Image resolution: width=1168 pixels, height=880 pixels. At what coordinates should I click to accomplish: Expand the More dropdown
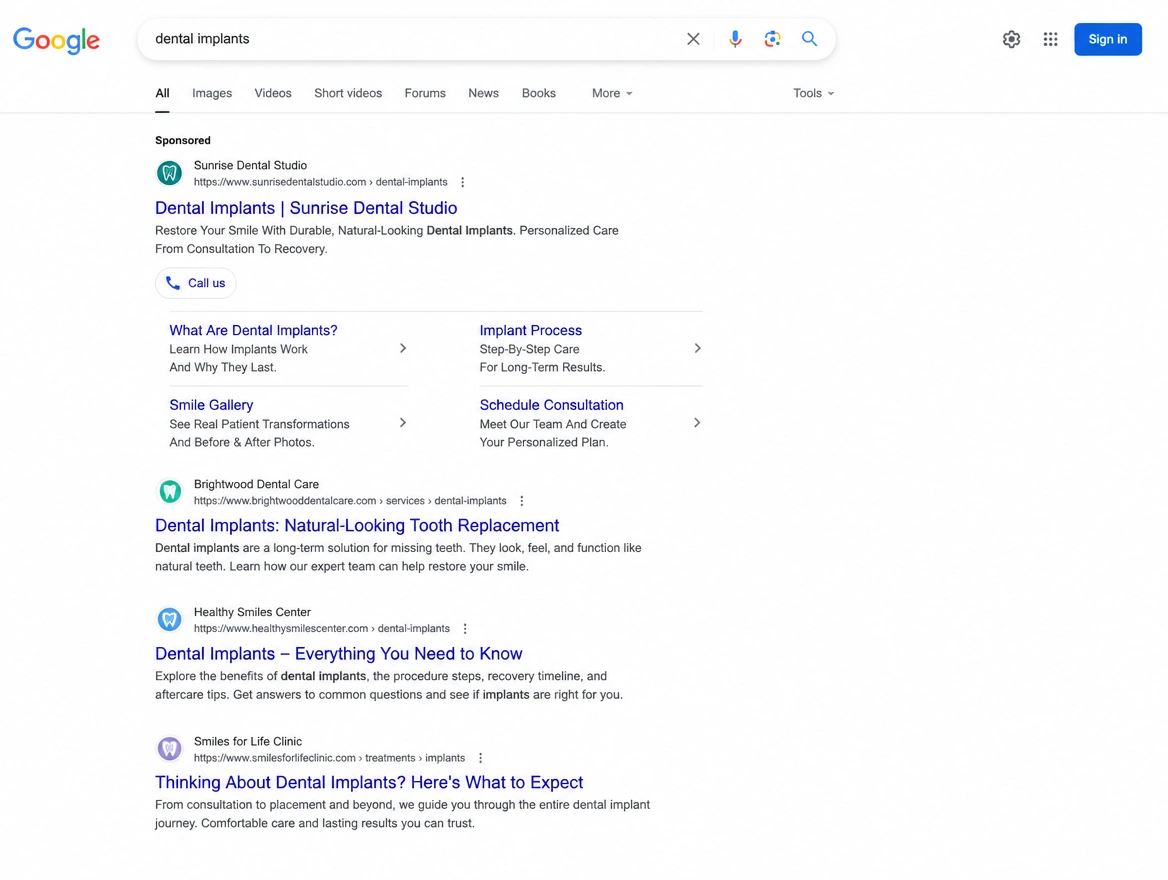tap(612, 93)
